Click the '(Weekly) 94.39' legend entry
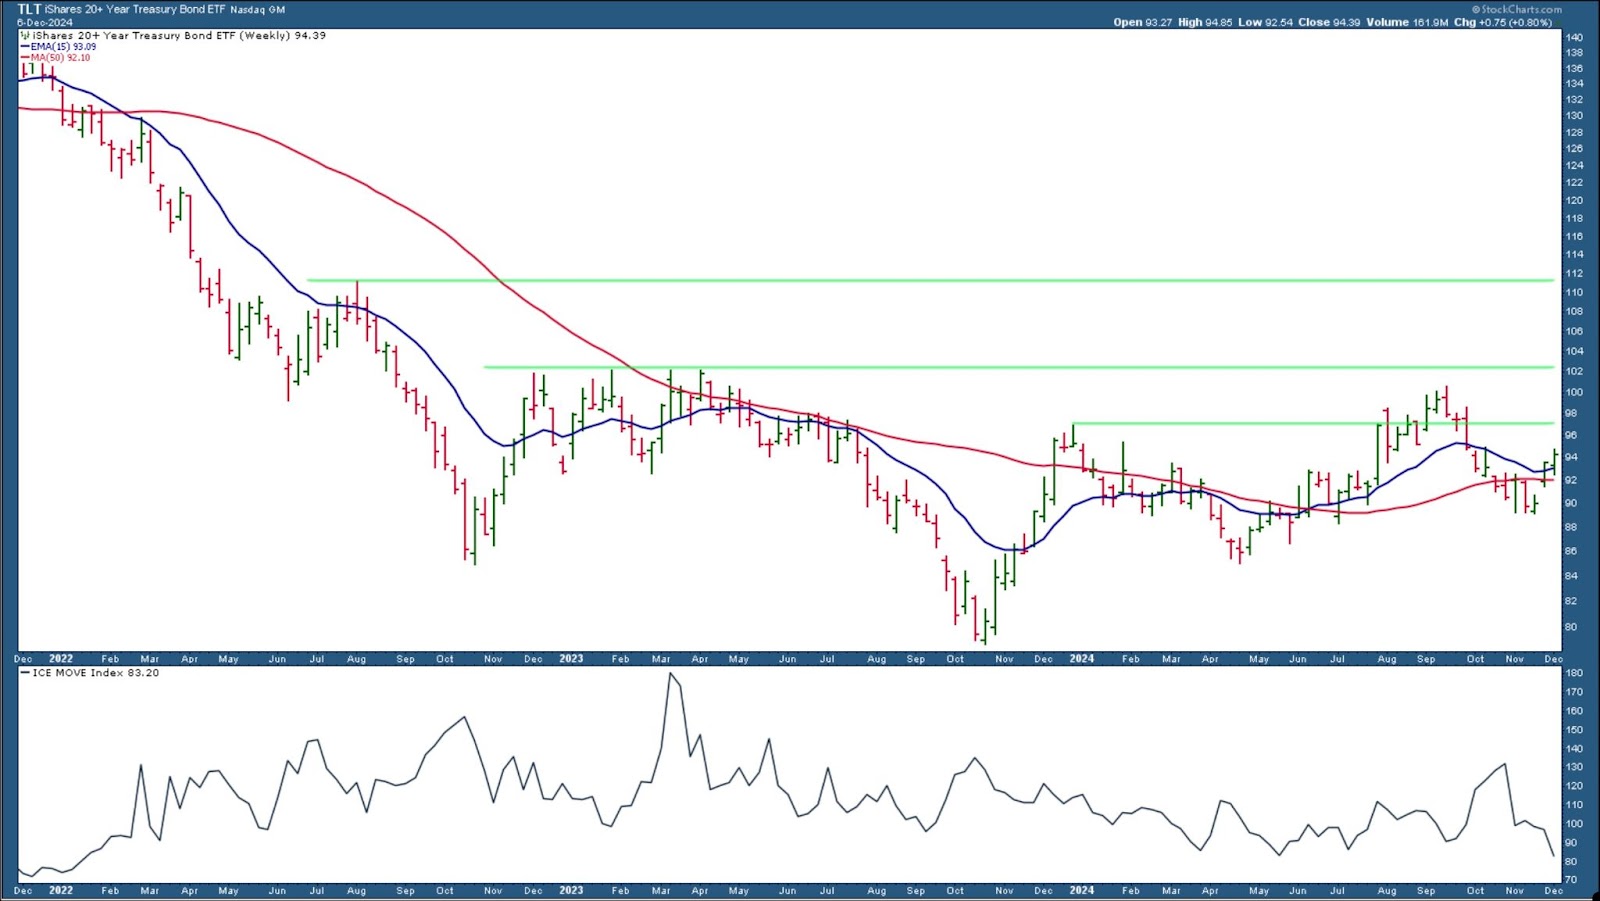This screenshot has height=901, width=1600. point(282,35)
